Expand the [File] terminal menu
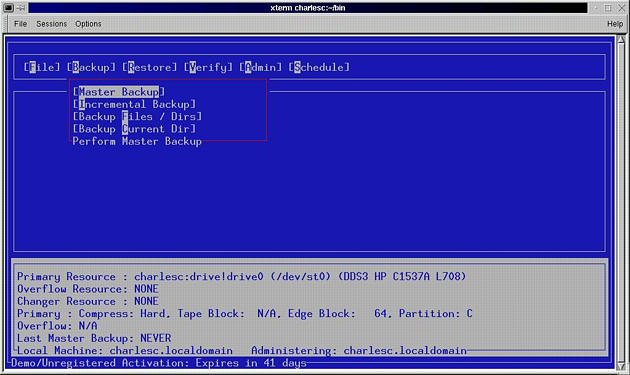The image size is (630, 375). 42,67
